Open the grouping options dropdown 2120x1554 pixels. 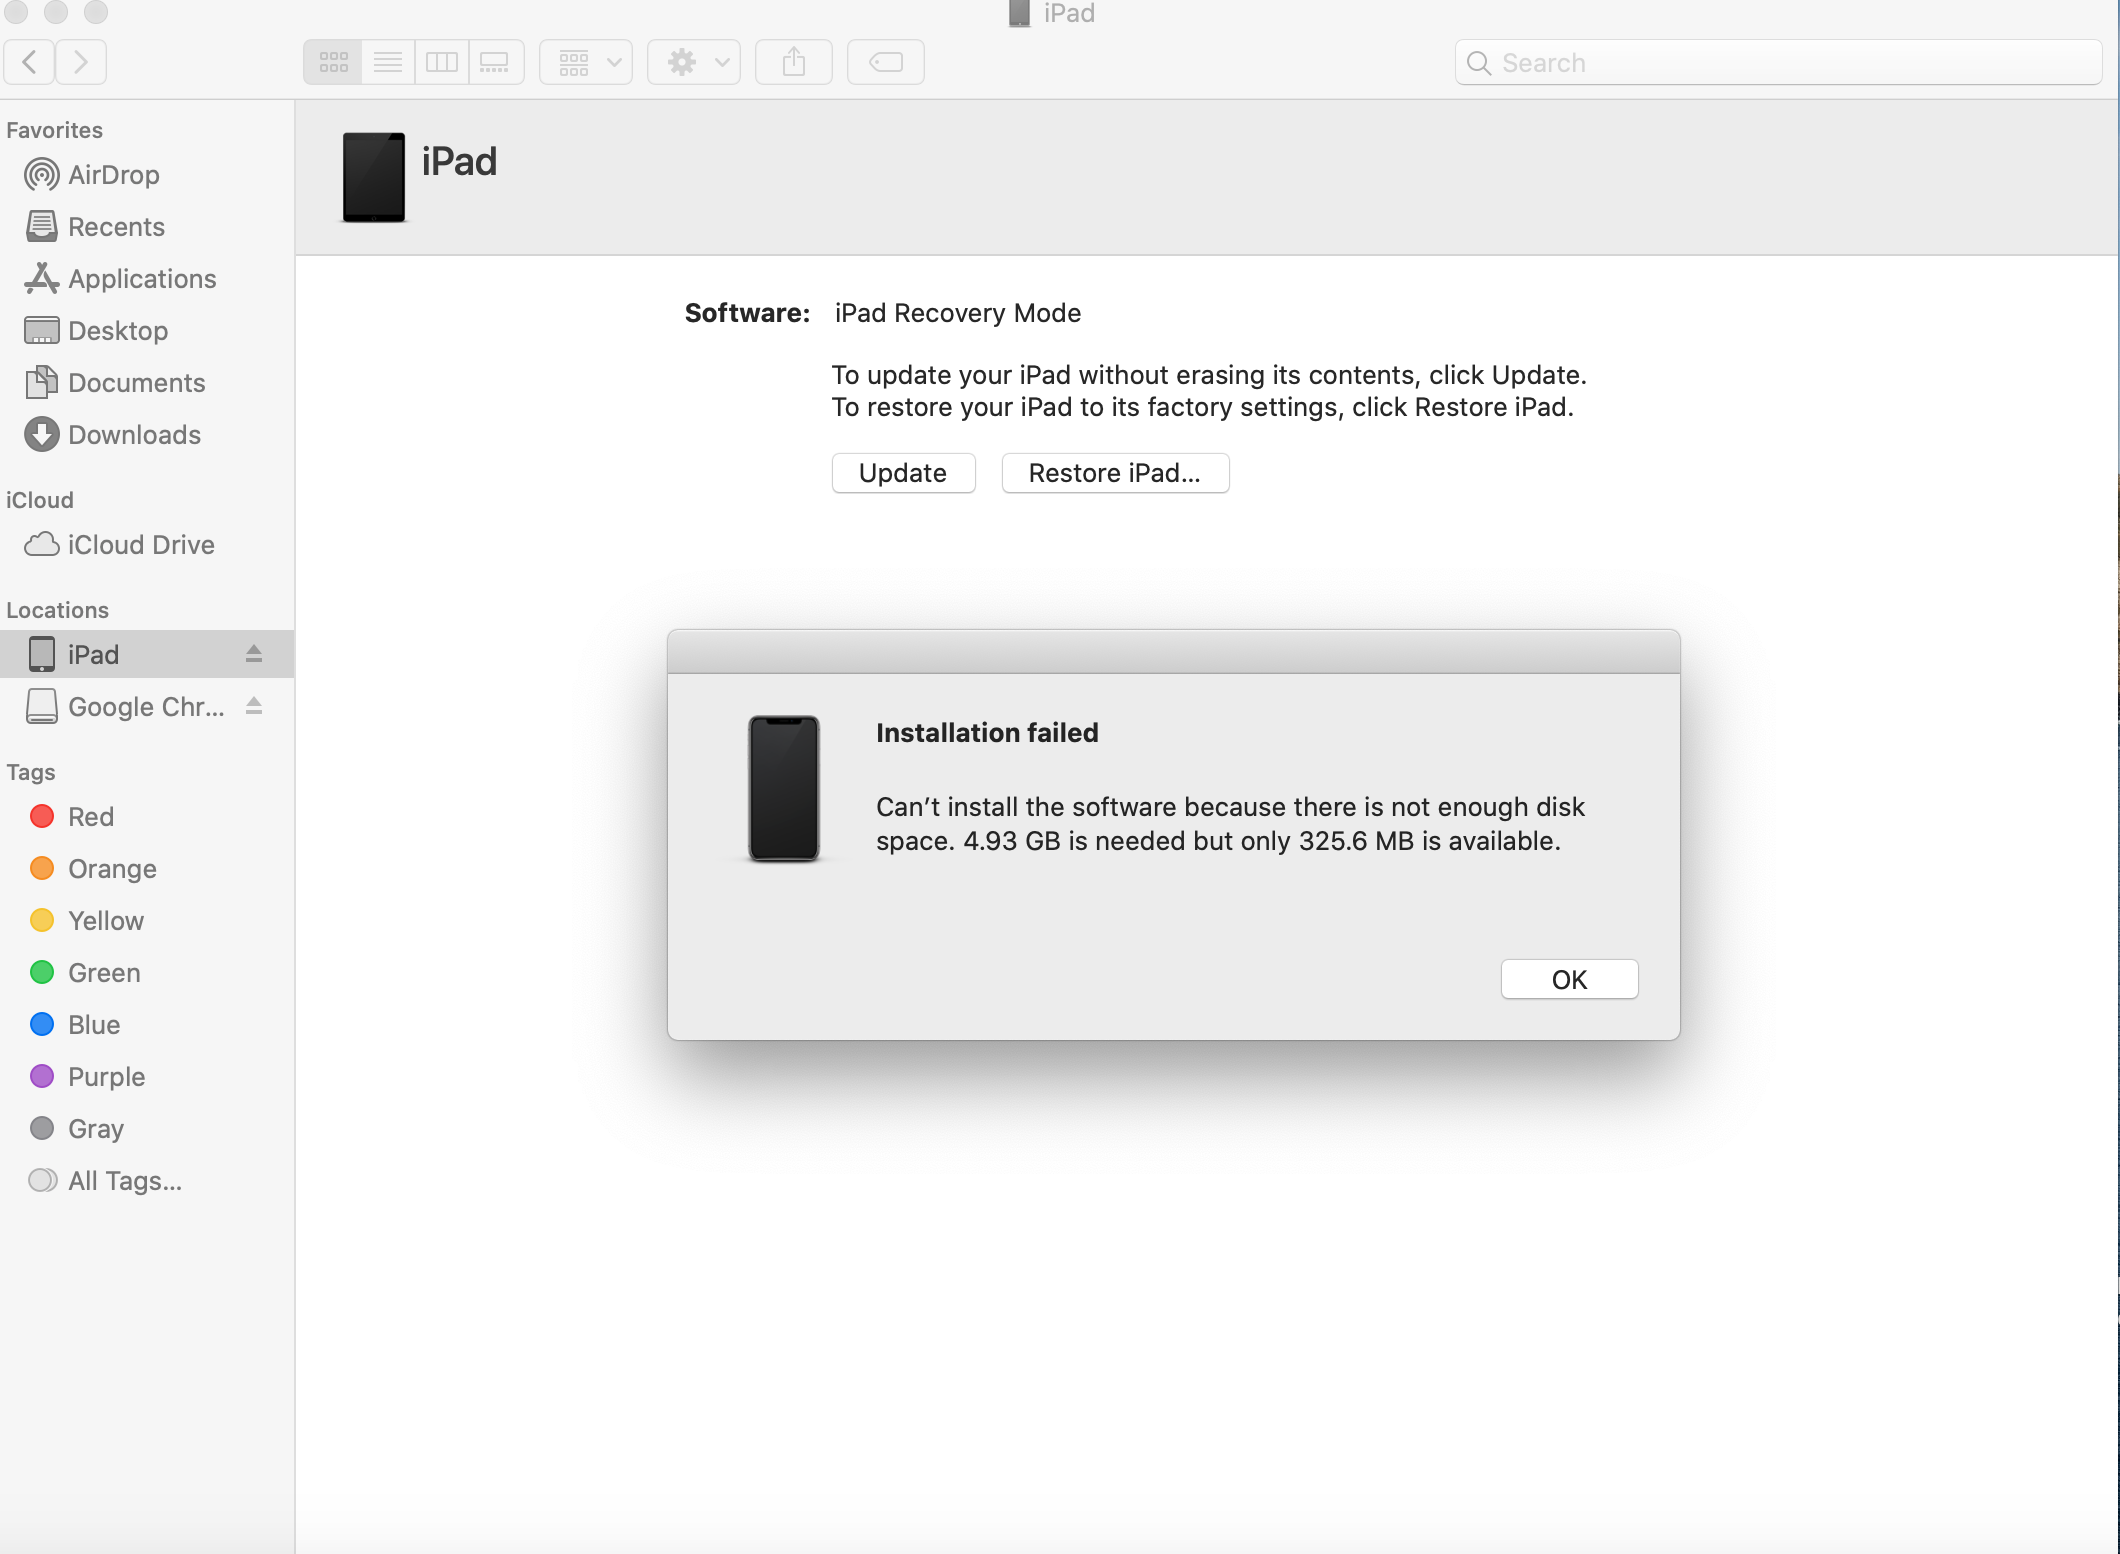[585, 61]
